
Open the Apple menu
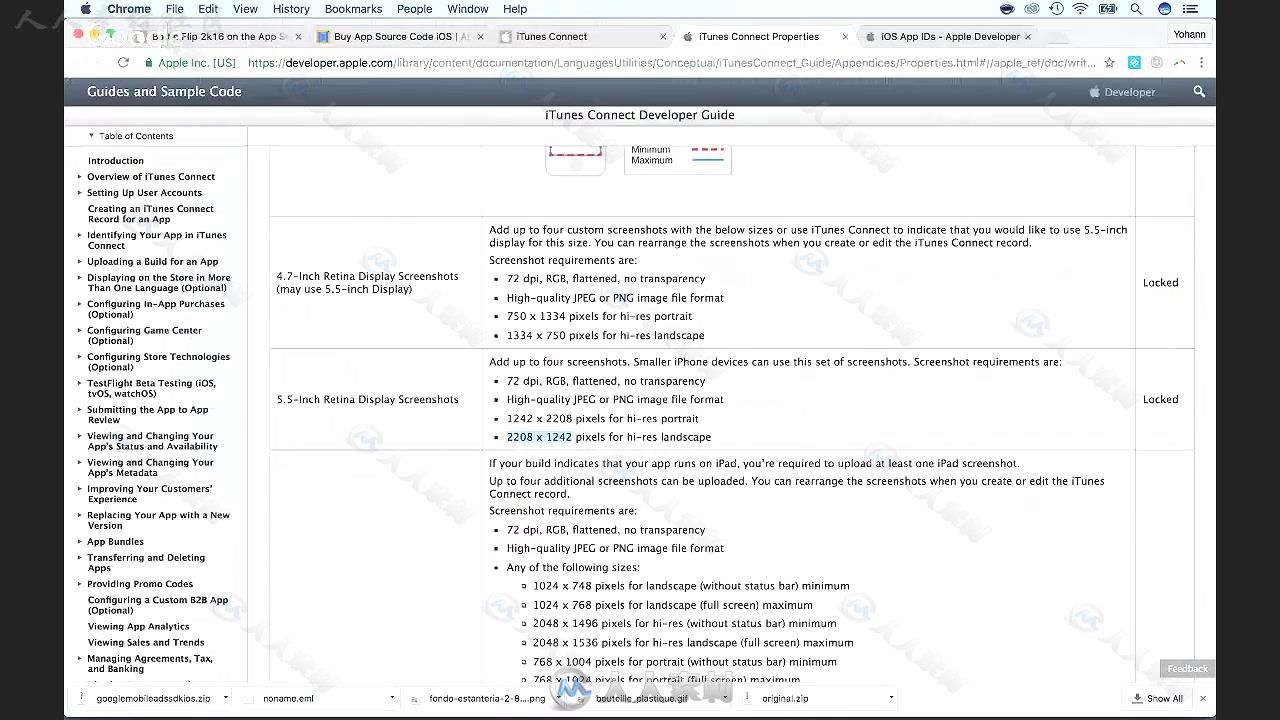(x=85, y=9)
